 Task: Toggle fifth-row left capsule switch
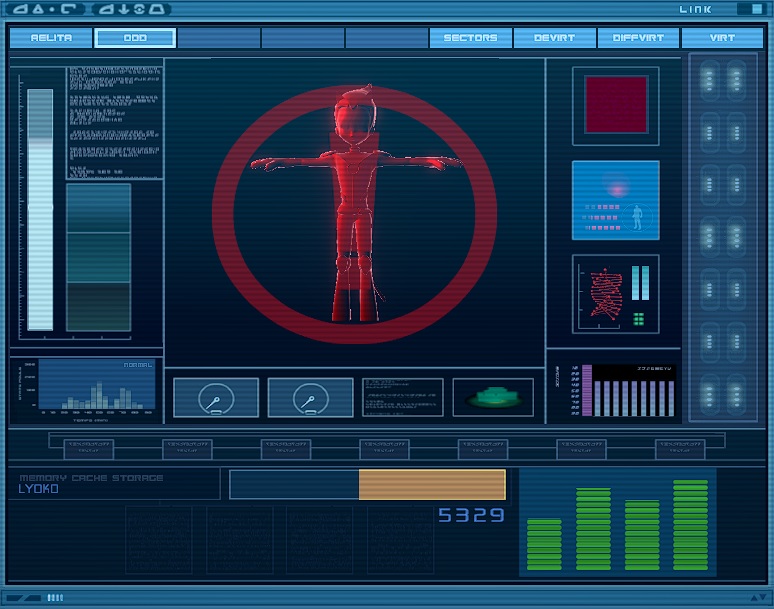(x=709, y=290)
